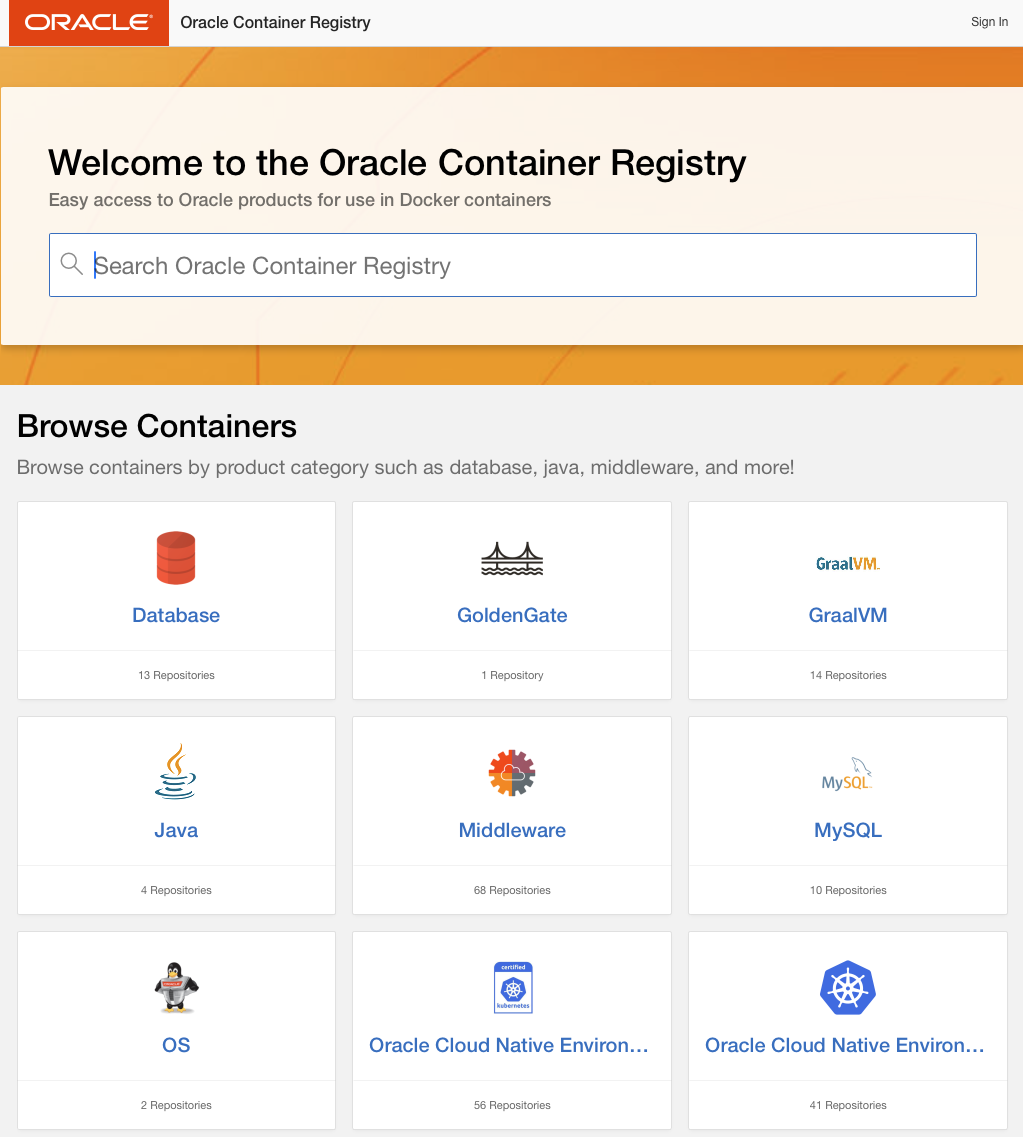Image resolution: width=1023 pixels, height=1137 pixels.
Task: Open the OS category link
Action: (x=176, y=1045)
